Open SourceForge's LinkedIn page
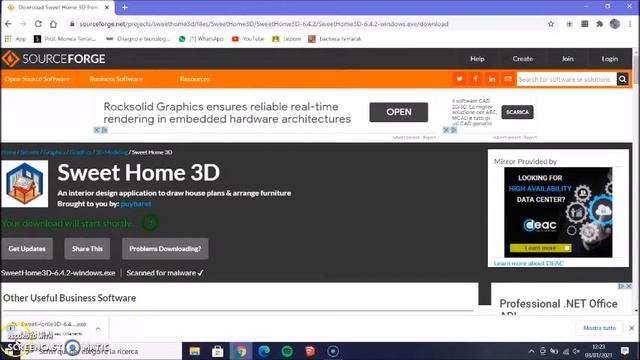 pyautogui.click(x=492, y=79)
